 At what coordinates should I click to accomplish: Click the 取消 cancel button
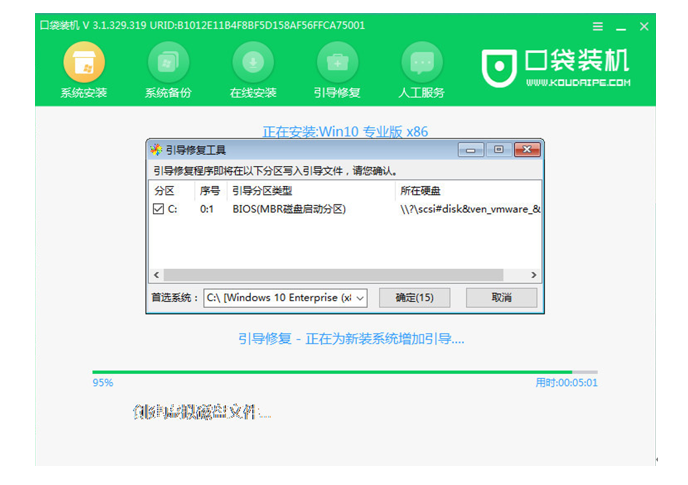pos(501,298)
